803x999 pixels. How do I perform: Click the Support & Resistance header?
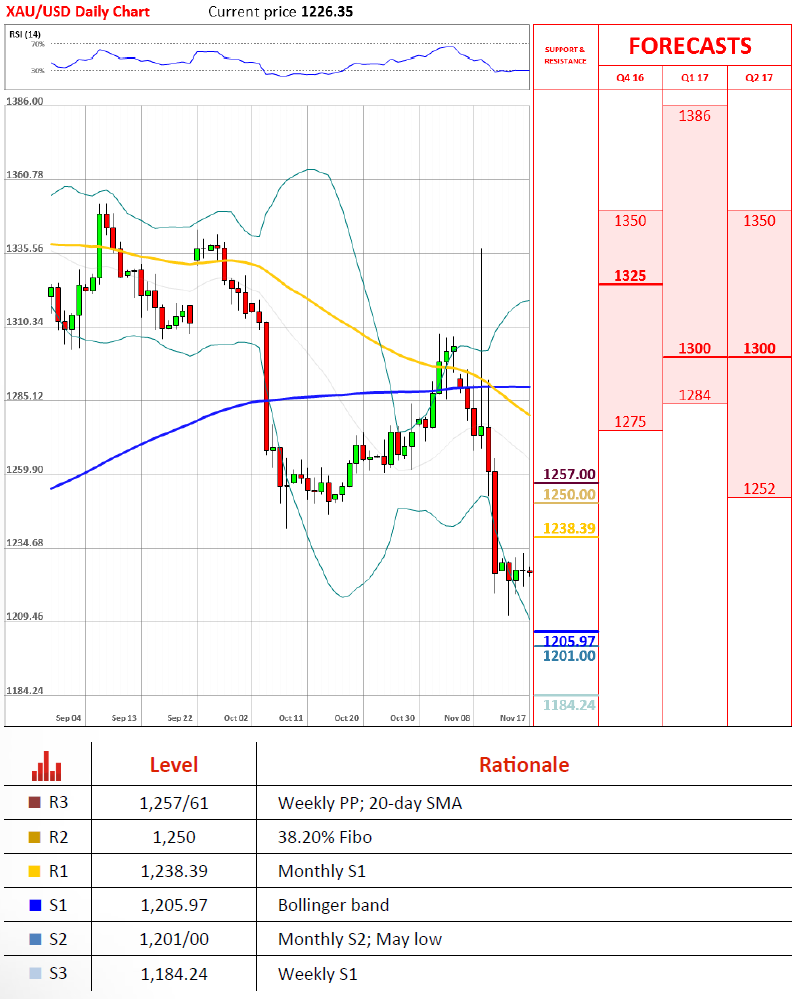click(565, 55)
